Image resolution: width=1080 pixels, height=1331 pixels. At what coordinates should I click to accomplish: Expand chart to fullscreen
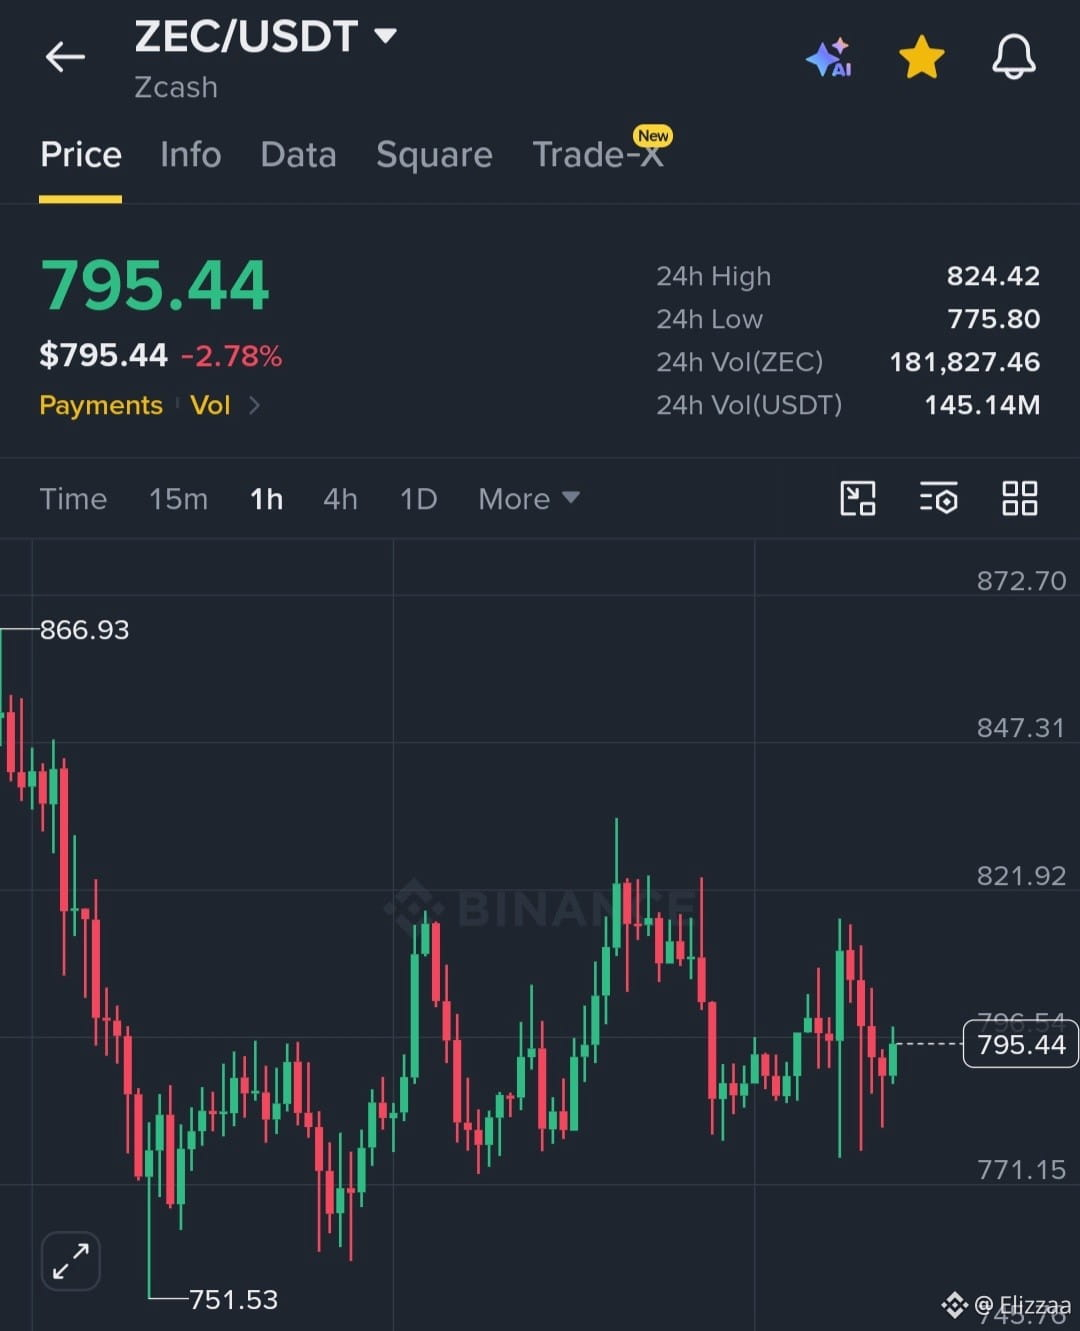(71, 1261)
